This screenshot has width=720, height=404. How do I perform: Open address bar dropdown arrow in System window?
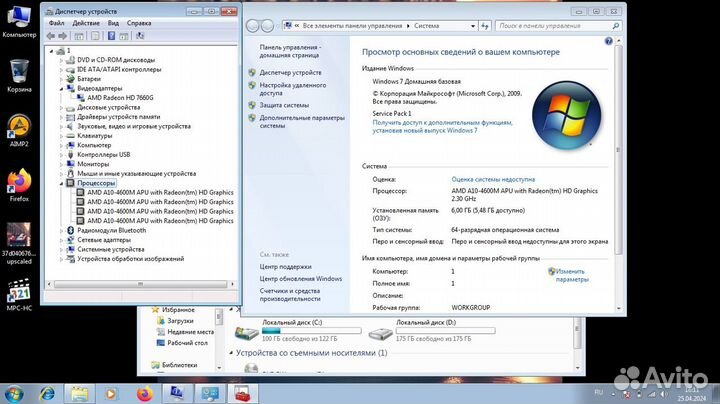(473, 26)
